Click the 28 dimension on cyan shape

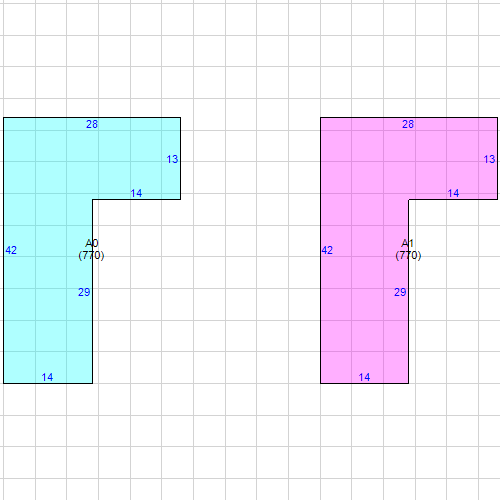(x=92, y=124)
